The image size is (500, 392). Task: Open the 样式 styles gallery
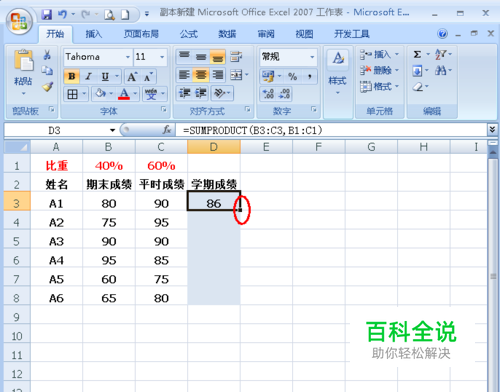point(338,72)
